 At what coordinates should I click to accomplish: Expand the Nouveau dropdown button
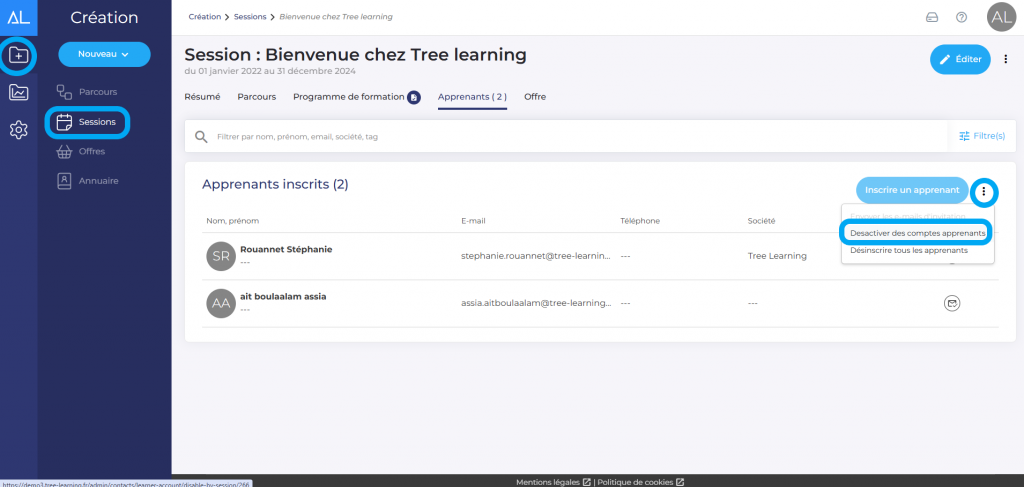coord(104,54)
